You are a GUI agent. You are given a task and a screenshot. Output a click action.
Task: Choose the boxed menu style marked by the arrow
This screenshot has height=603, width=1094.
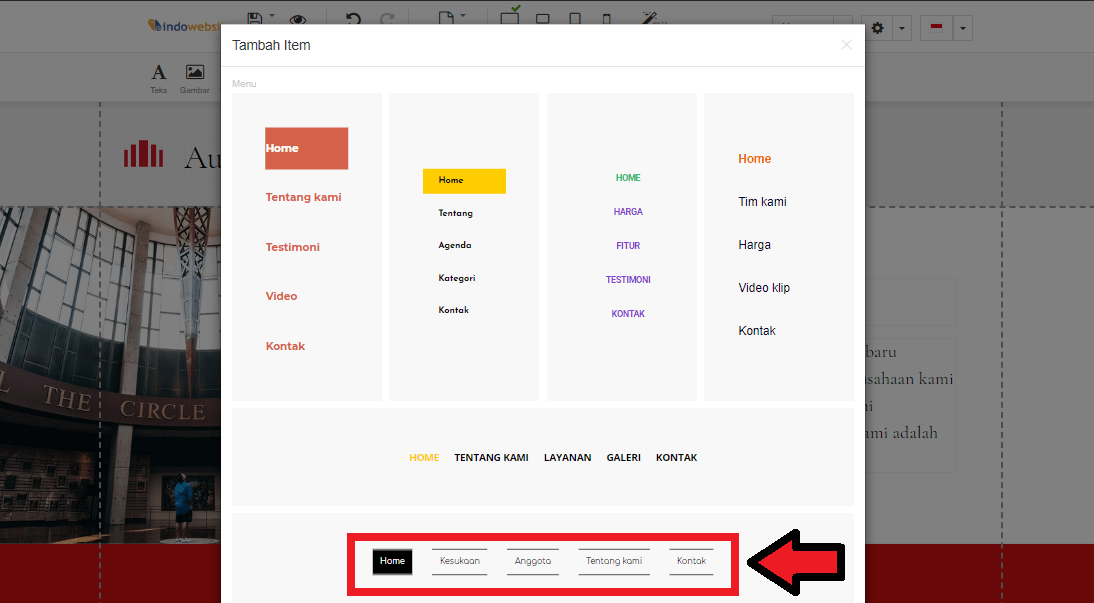[x=543, y=561]
